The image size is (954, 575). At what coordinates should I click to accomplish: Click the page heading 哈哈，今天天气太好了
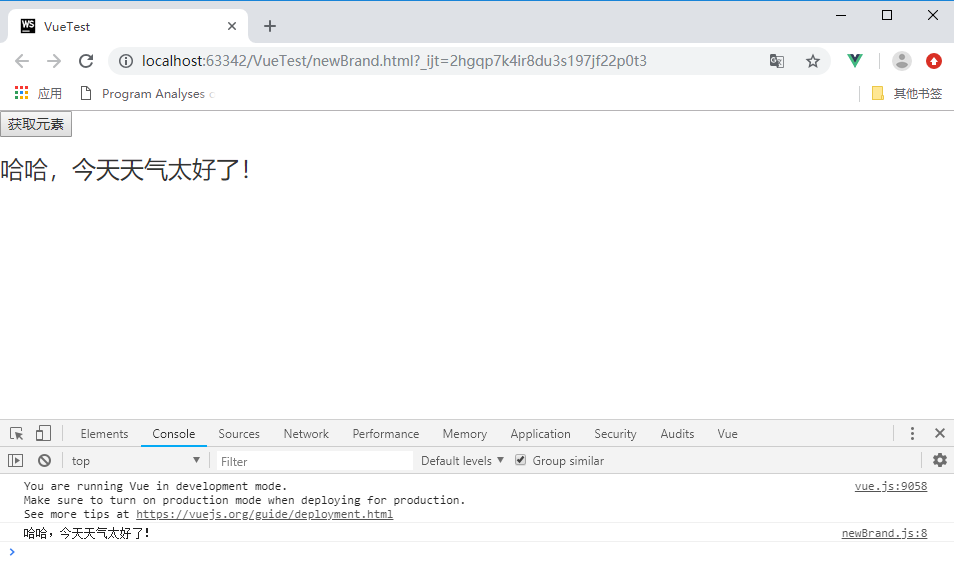point(125,170)
